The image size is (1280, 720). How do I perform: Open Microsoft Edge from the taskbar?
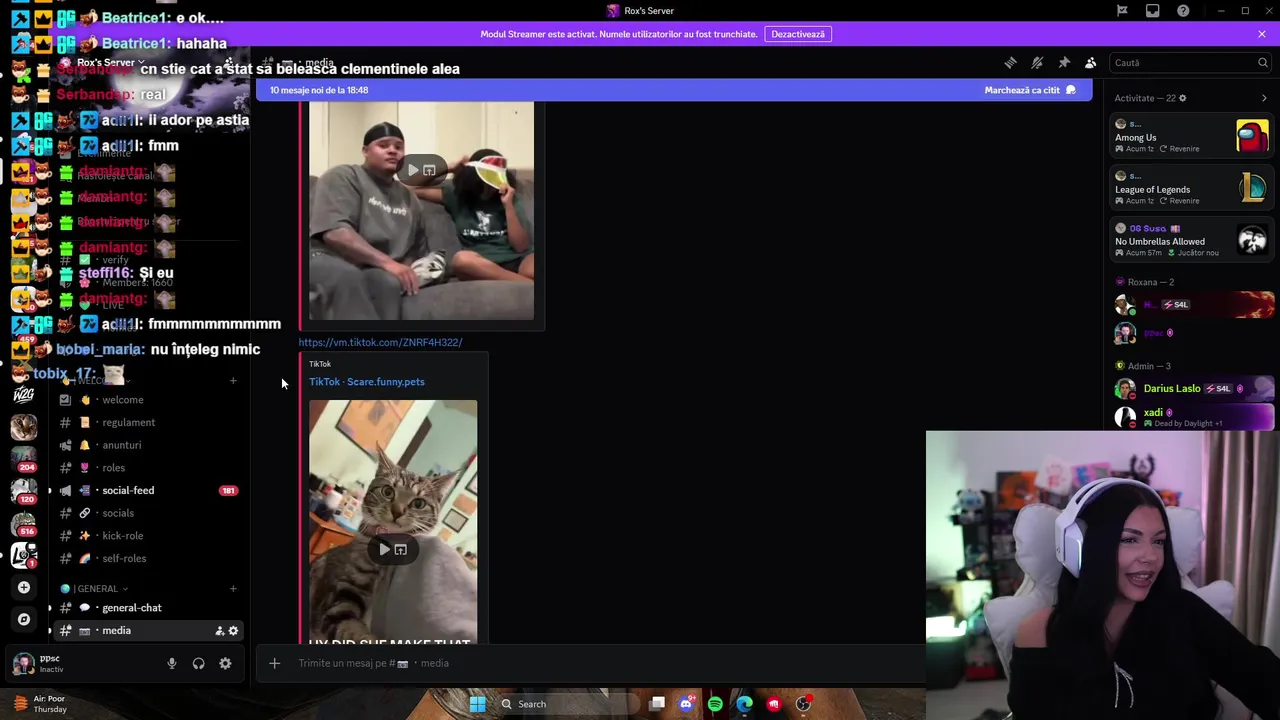[x=744, y=704]
